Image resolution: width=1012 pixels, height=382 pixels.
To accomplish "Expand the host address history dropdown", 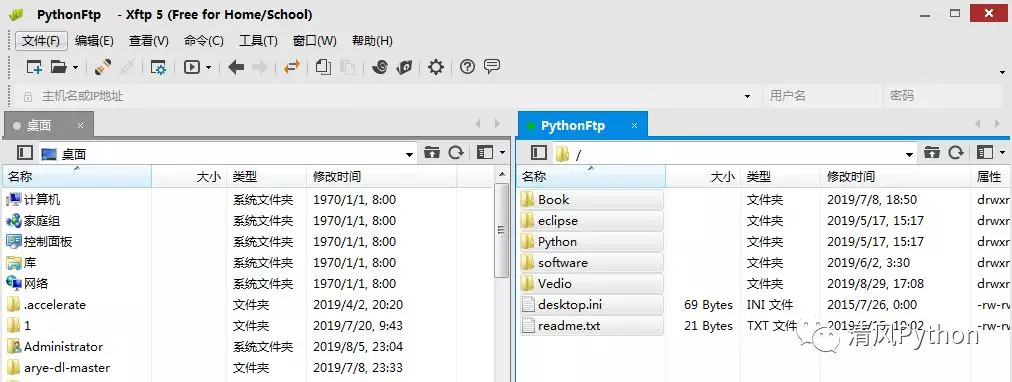I will [x=747, y=97].
